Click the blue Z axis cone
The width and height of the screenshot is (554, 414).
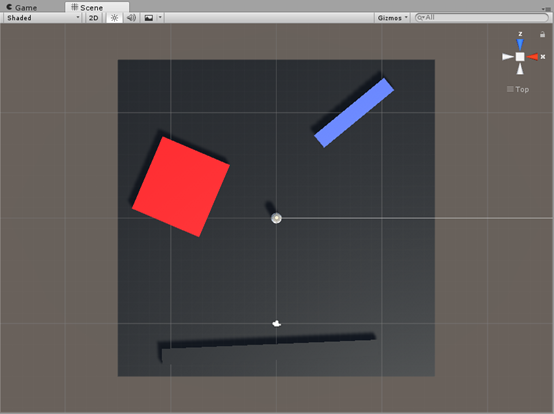coord(520,45)
